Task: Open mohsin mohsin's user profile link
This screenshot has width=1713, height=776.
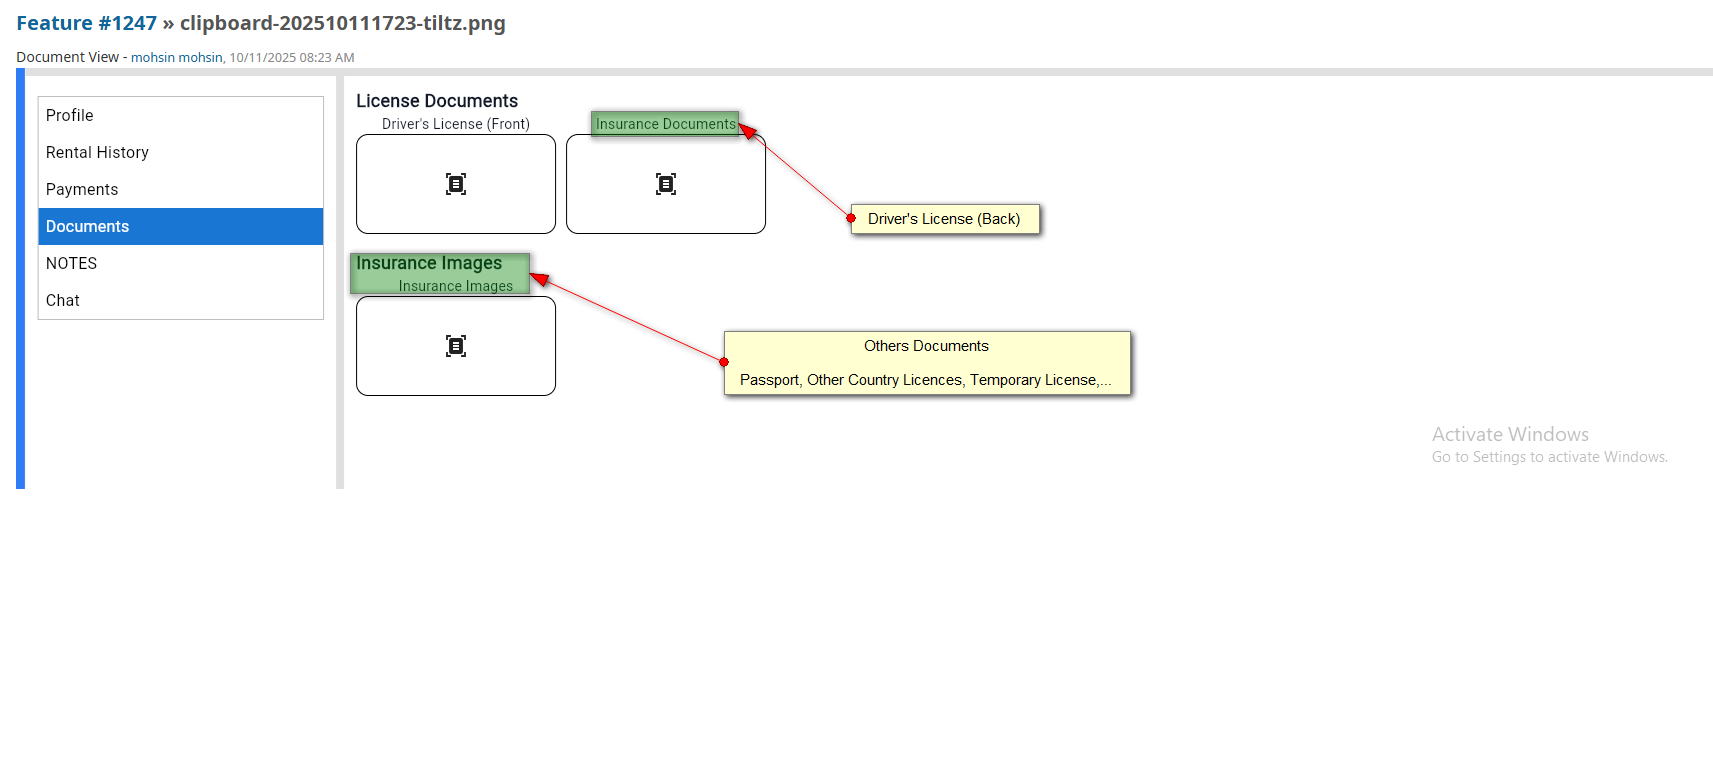Action: pos(176,58)
